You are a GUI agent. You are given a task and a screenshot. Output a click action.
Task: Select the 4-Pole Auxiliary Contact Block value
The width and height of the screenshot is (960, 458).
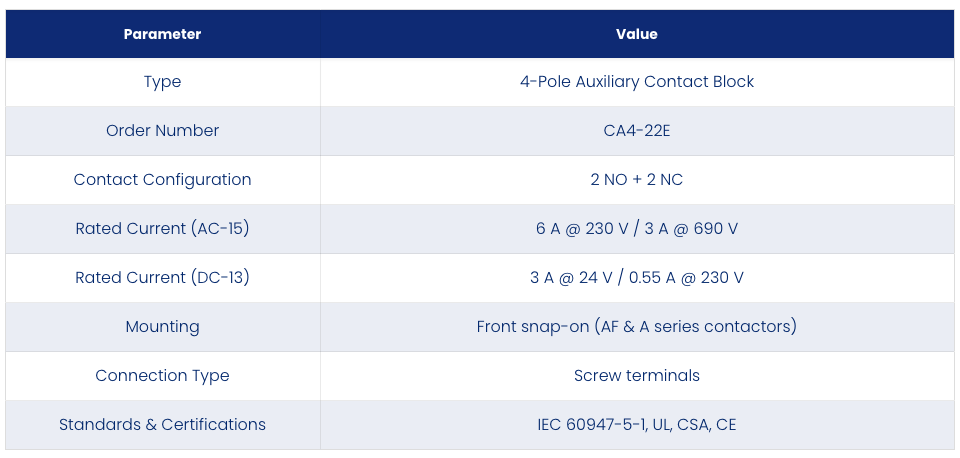tap(637, 82)
